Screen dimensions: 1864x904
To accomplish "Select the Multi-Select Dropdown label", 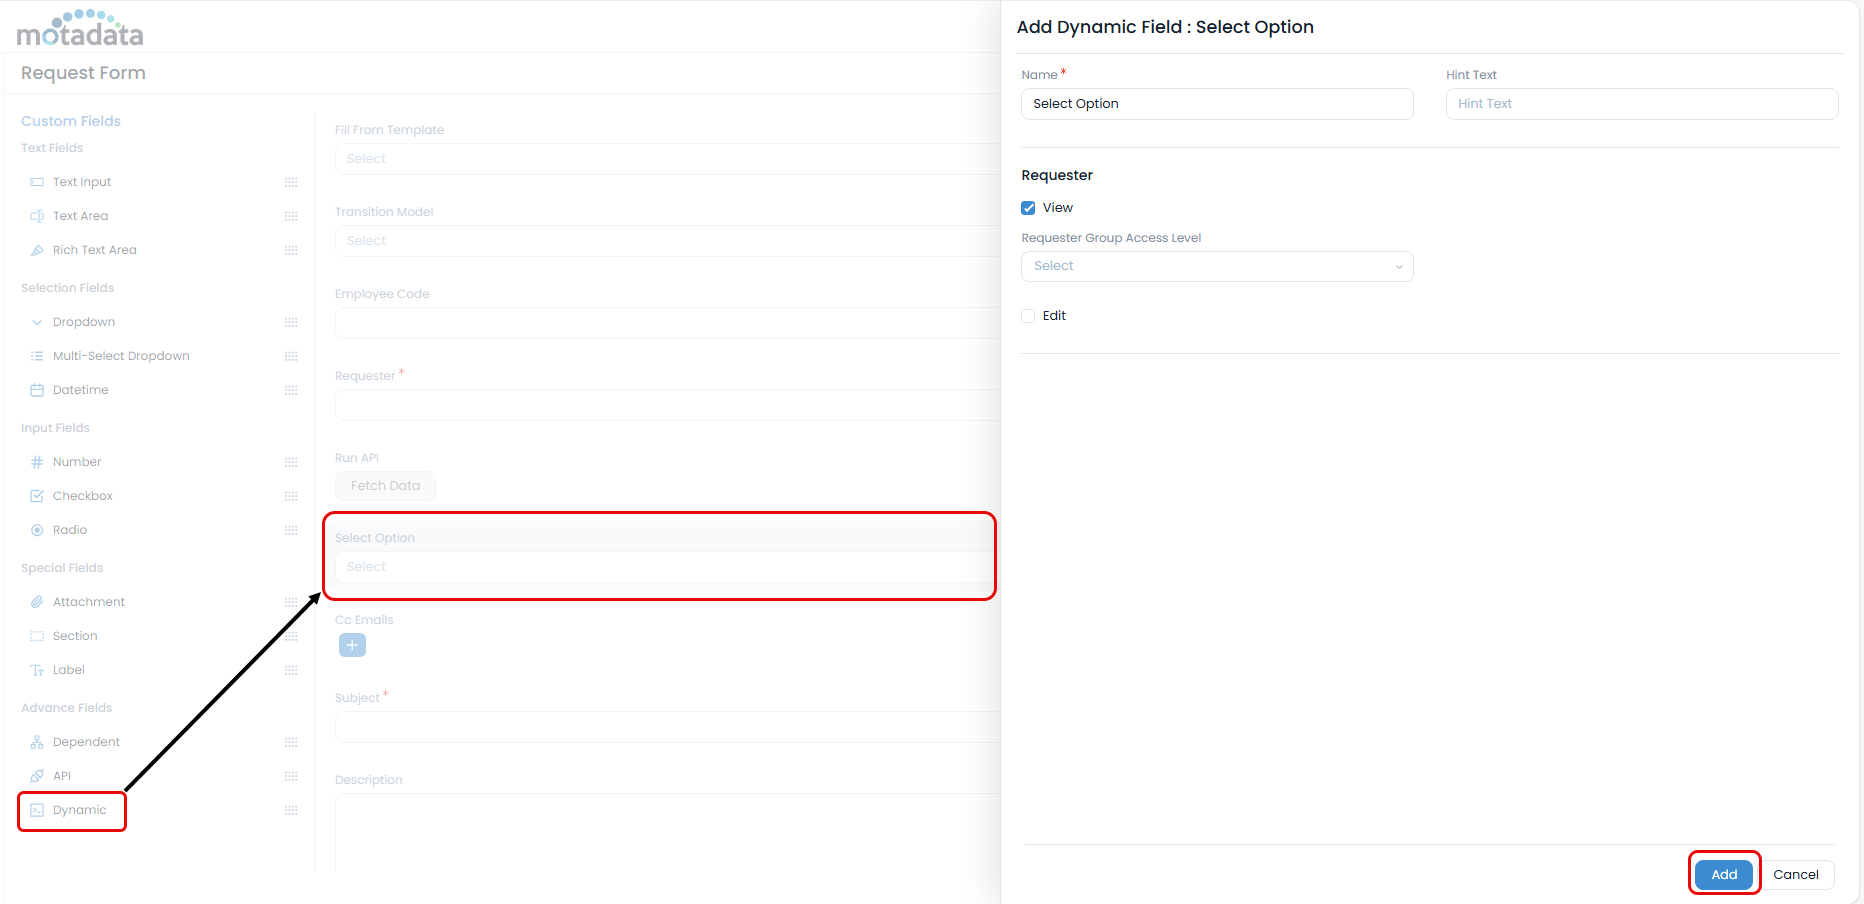I will click(x=121, y=356).
